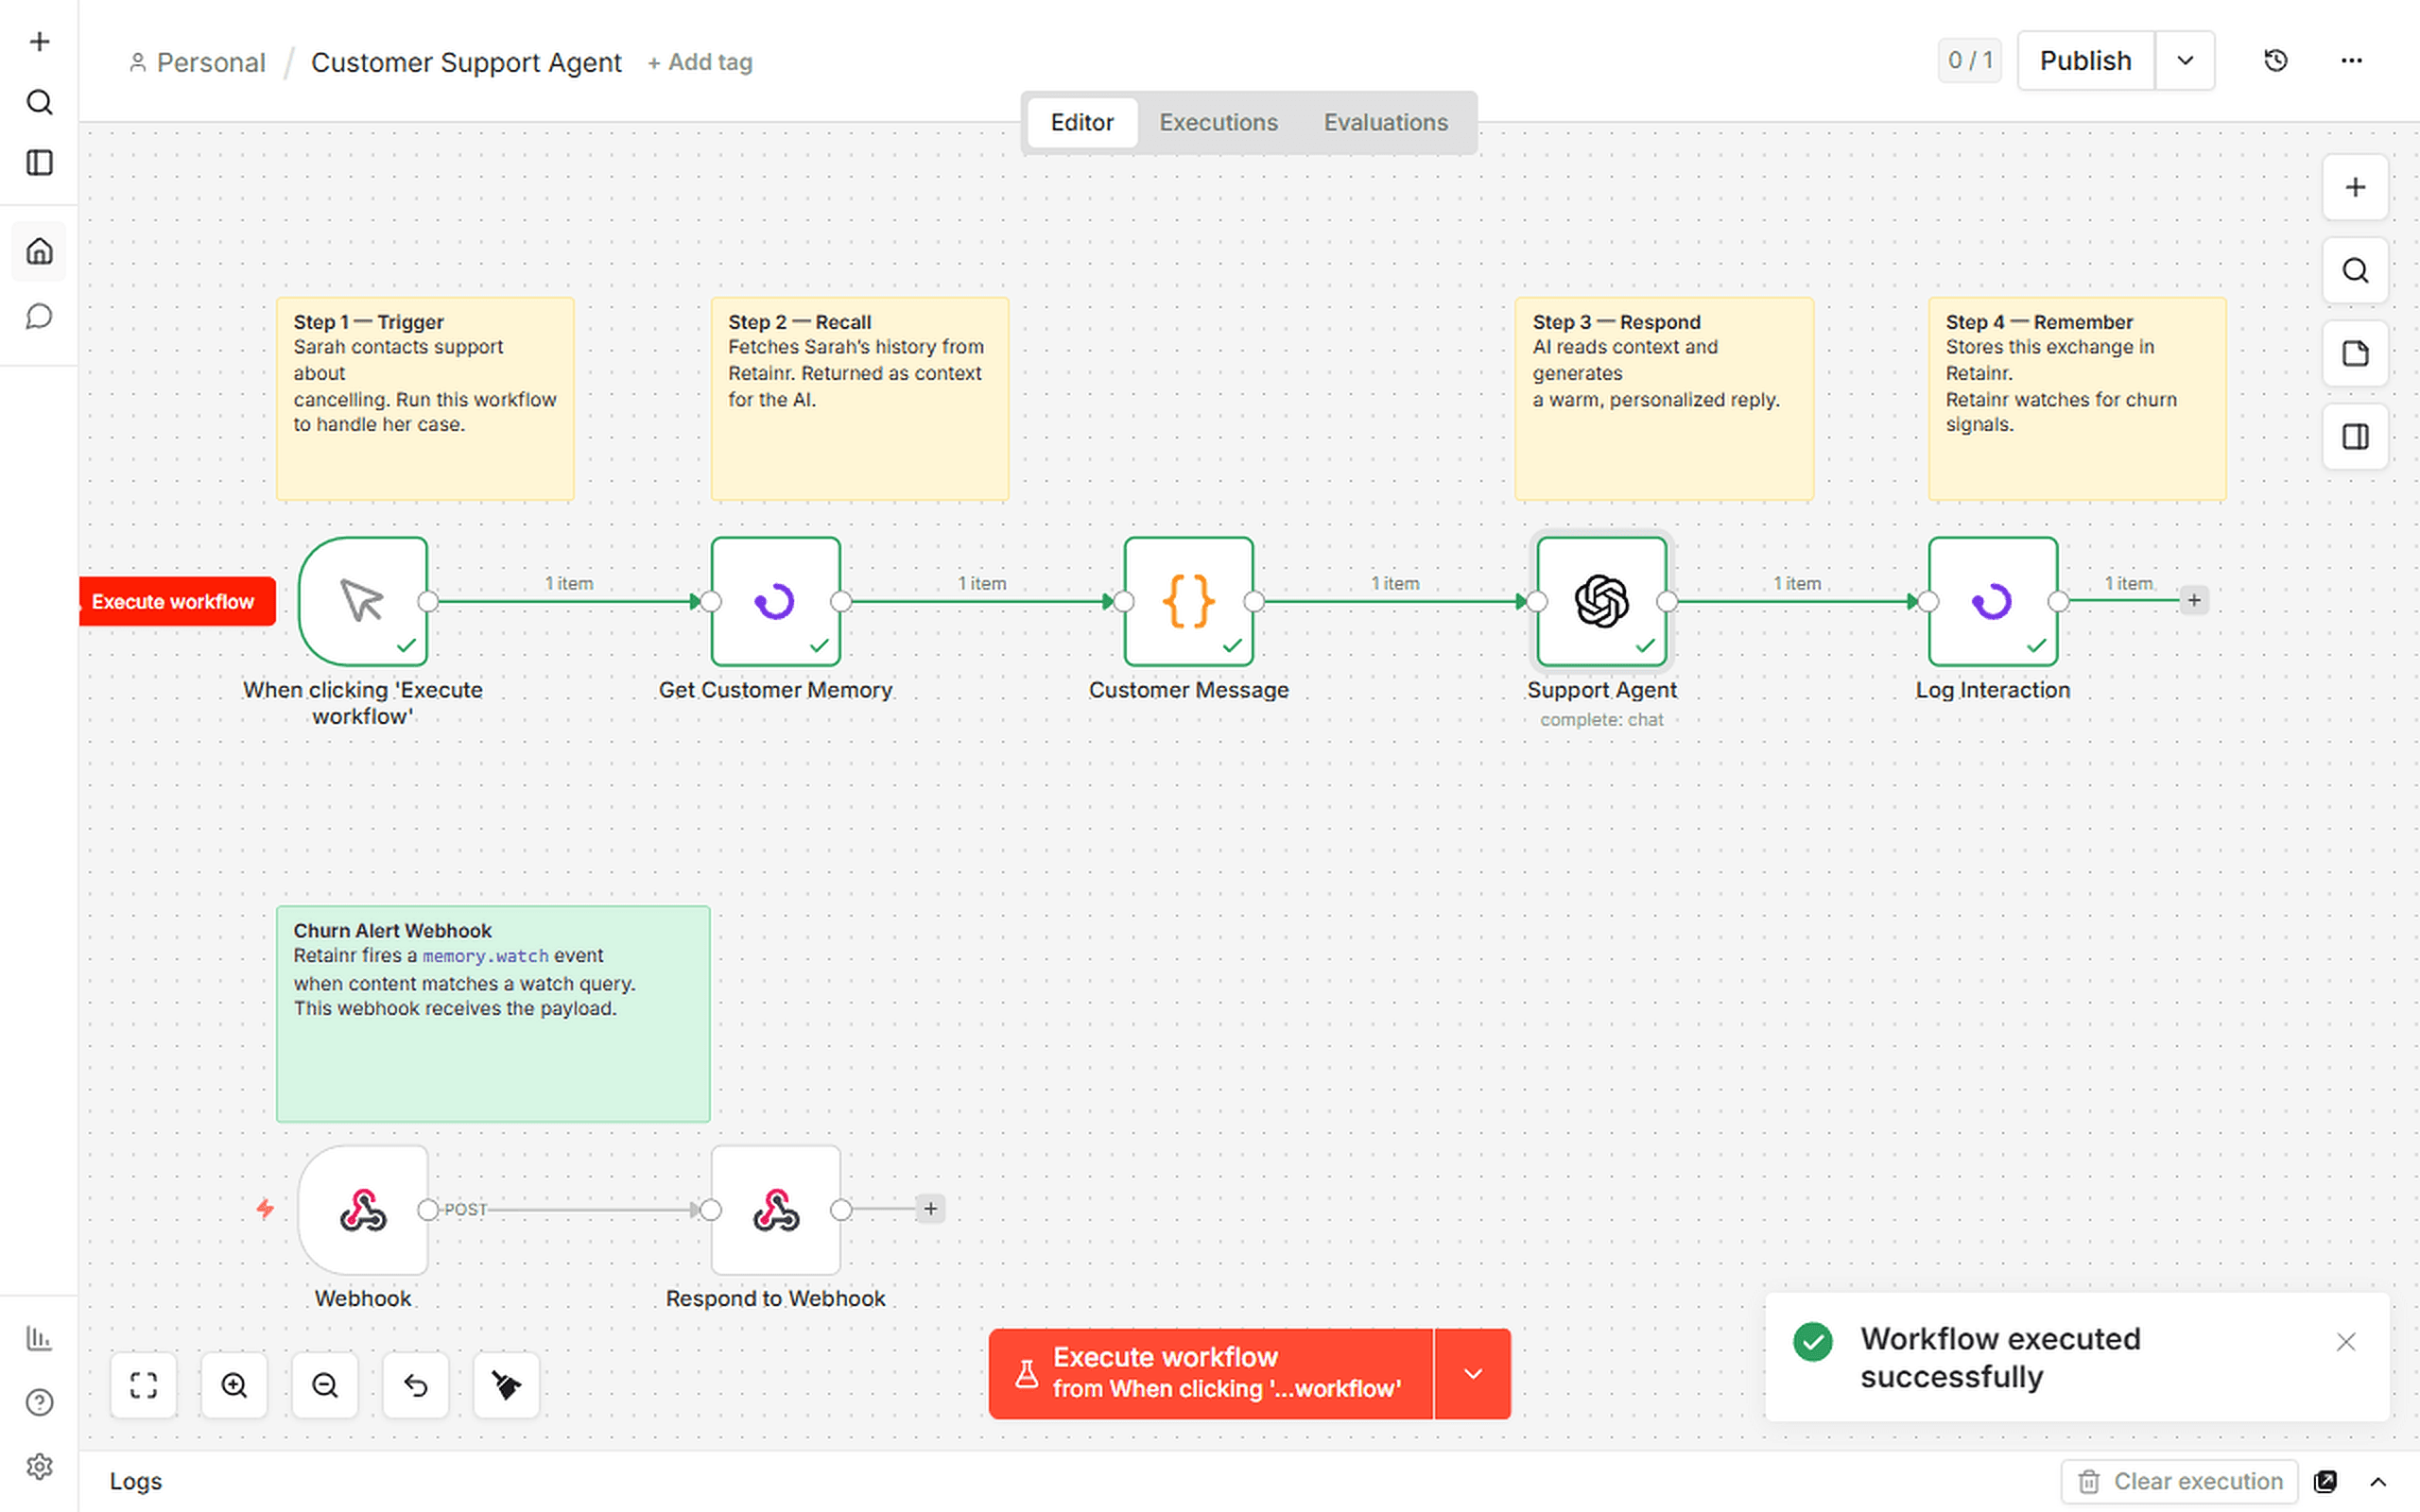Expand the Execute workflow options chevron

coord(1472,1373)
